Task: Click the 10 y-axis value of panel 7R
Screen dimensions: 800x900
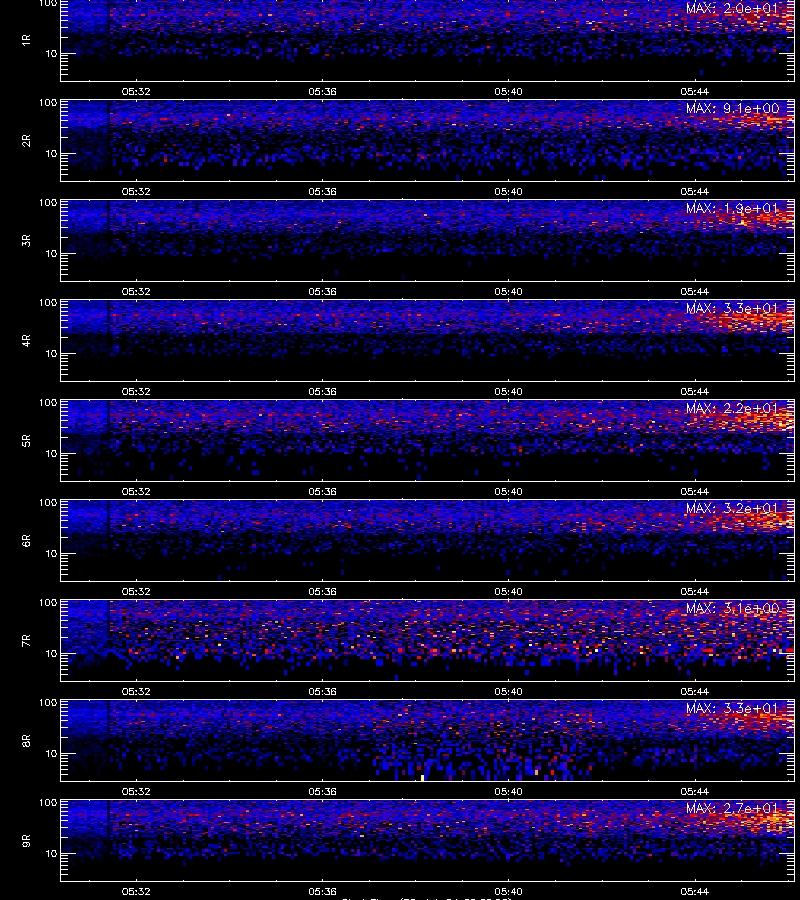Action: pos(51,653)
